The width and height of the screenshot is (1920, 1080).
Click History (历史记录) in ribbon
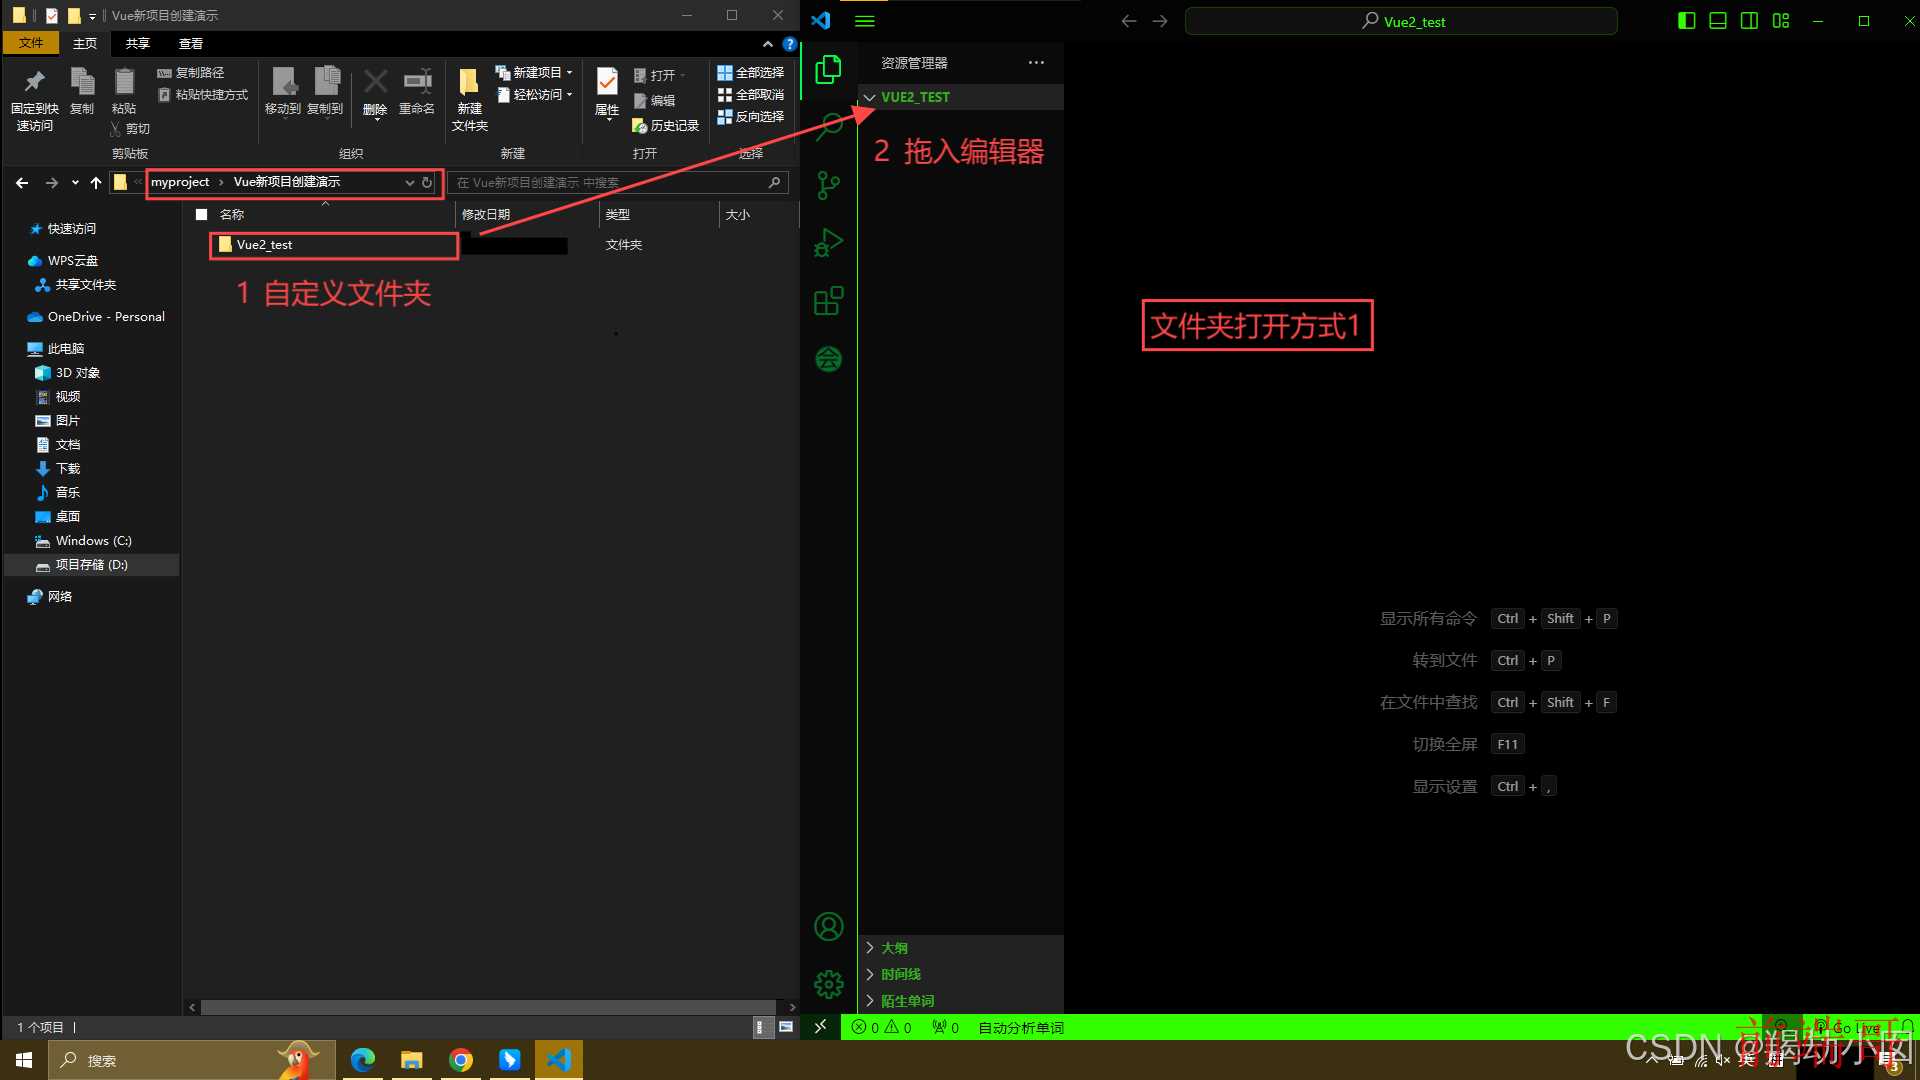pos(666,126)
